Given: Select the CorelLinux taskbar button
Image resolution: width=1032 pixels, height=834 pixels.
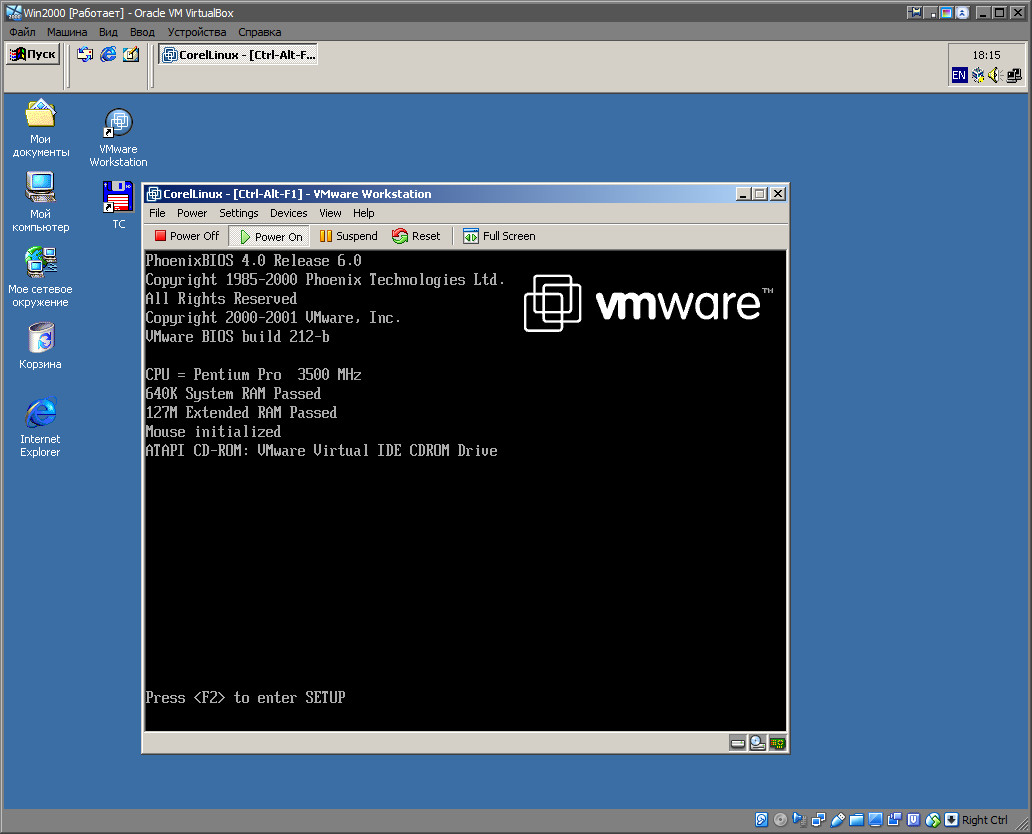Looking at the screenshot, I should (x=238, y=55).
